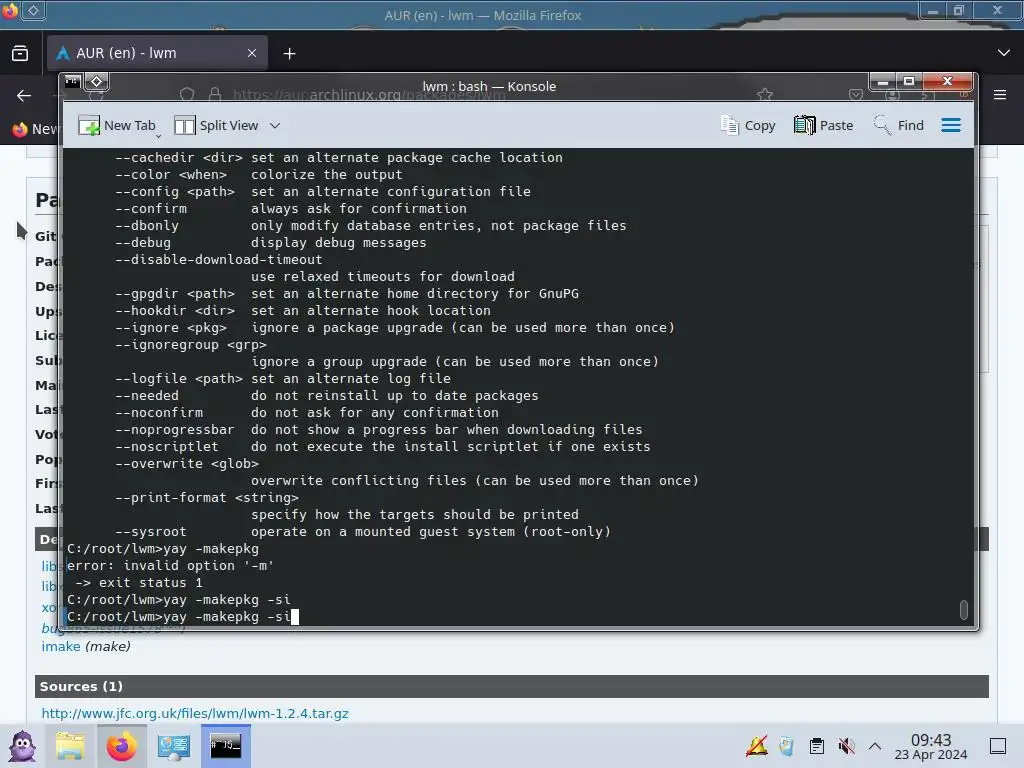Click Paste in the Konsole toolbar
Image resolution: width=1024 pixels, height=768 pixels.
click(824, 125)
